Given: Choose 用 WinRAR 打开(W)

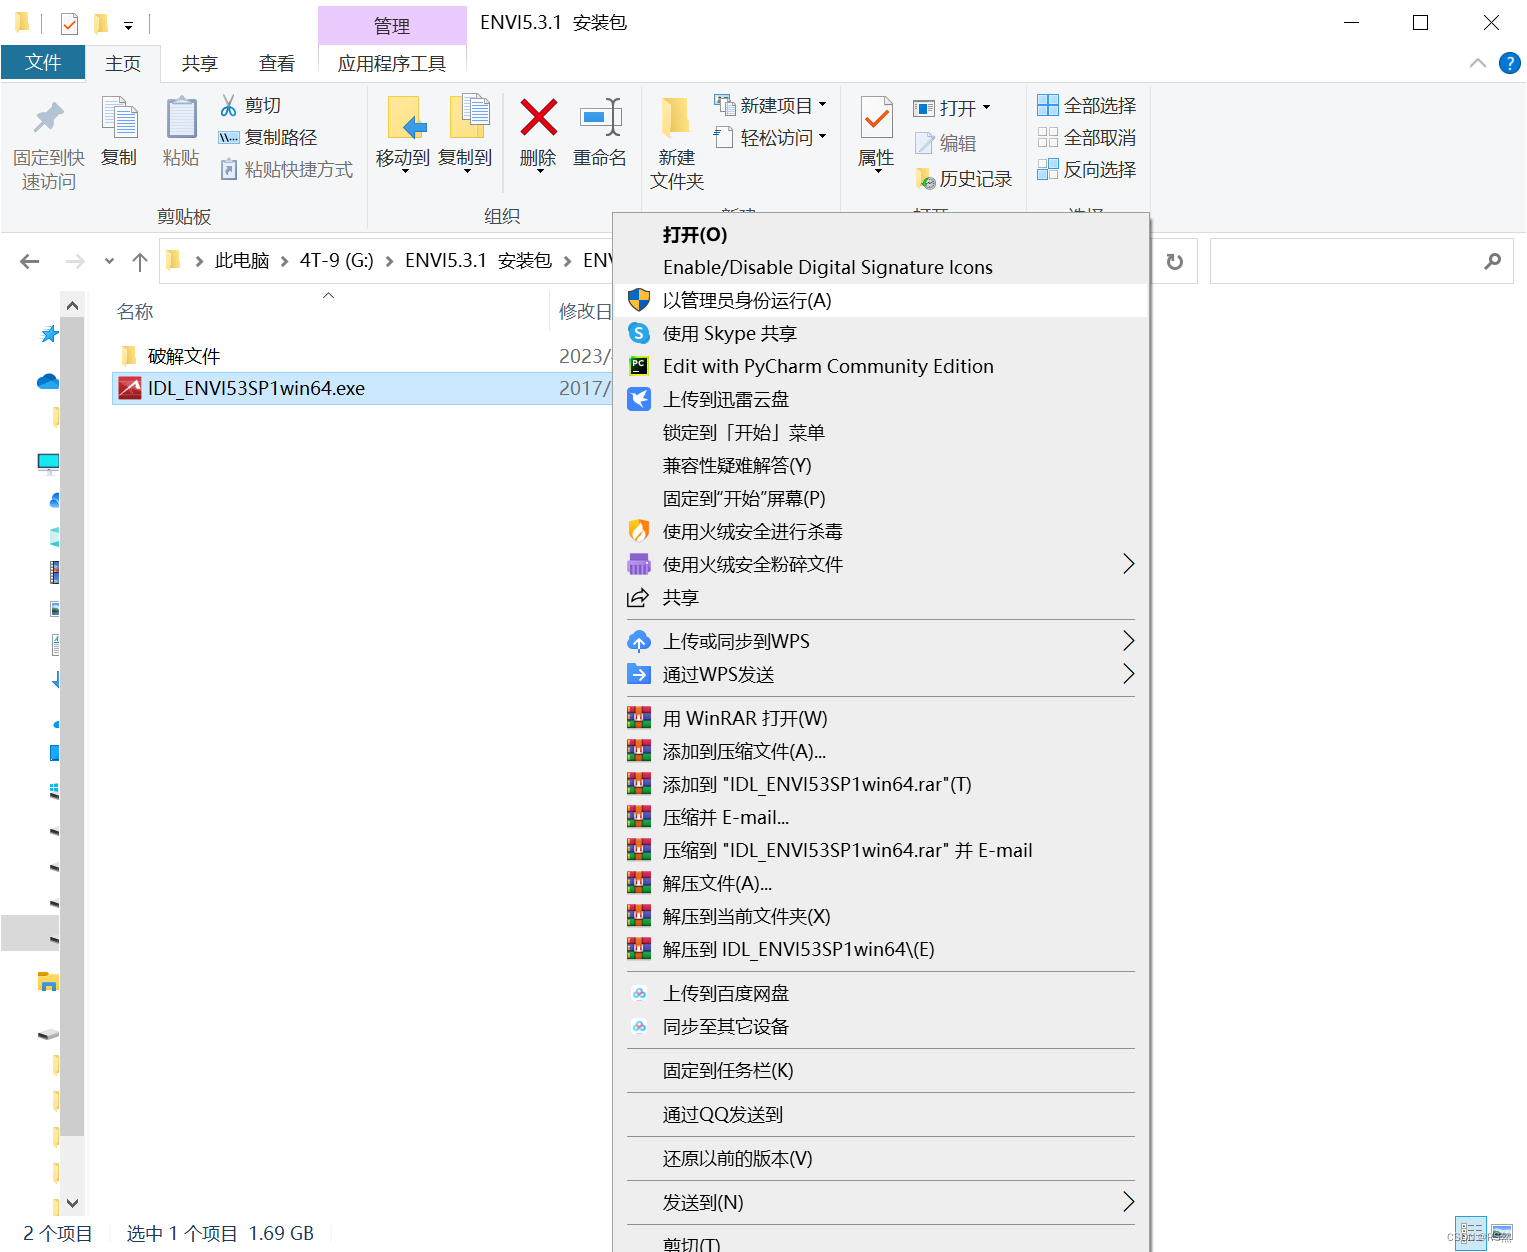Looking at the screenshot, I should point(881,718).
